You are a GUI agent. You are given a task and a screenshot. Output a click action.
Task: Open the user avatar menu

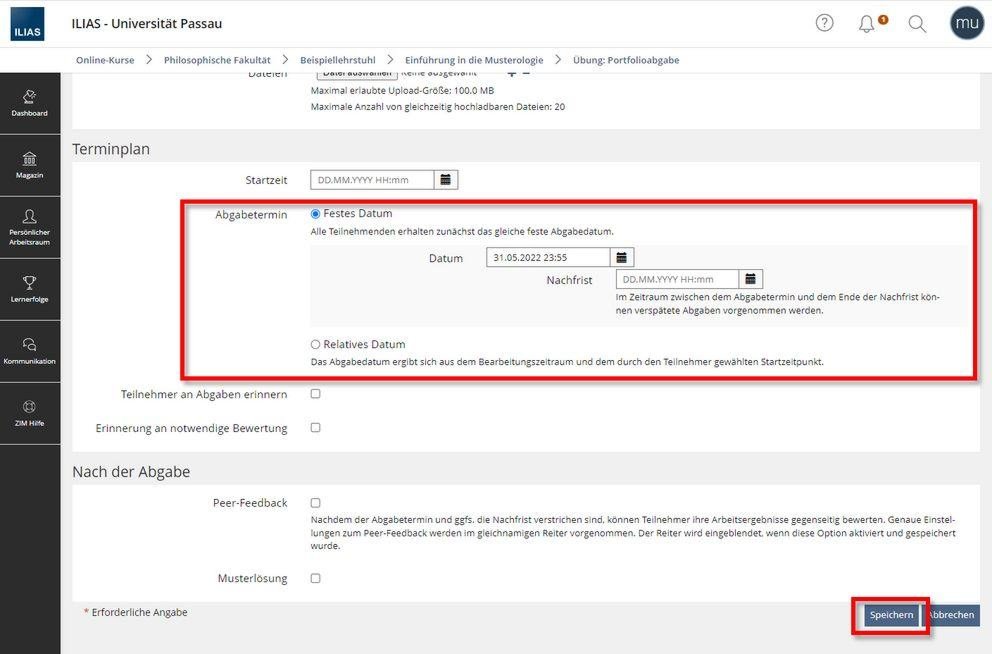(967, 23)
